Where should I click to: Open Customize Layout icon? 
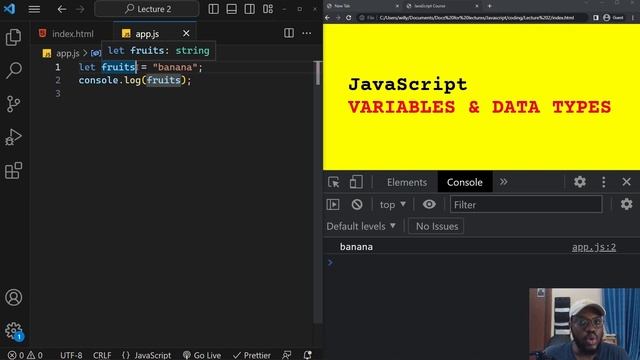268,9
